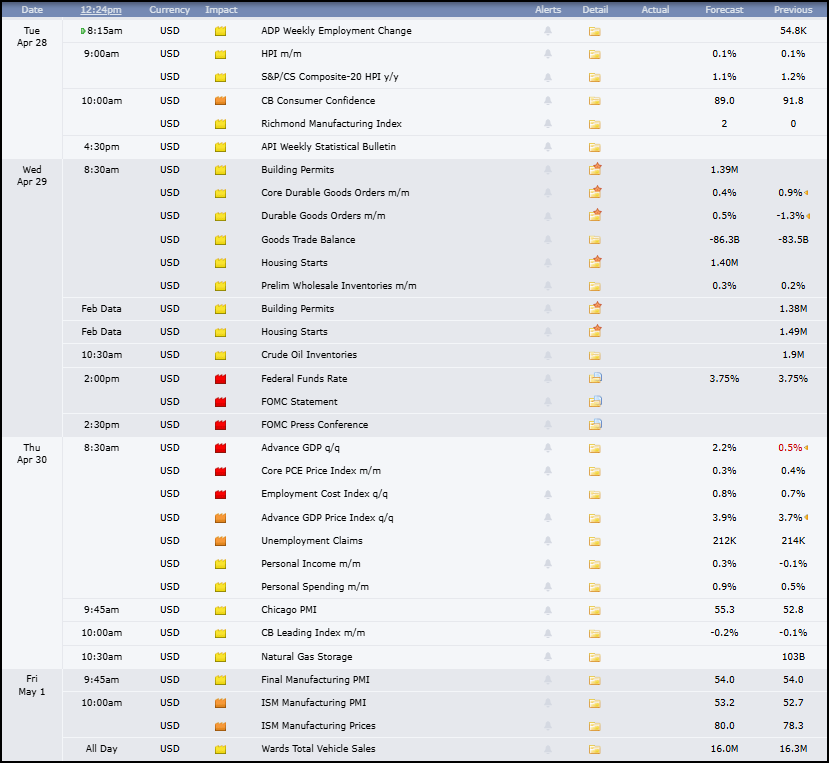This screenshot has width=829, height=763.
Task: Open the S&P/CS Composite-20 HPI y/y event
Action: (330, 77)
